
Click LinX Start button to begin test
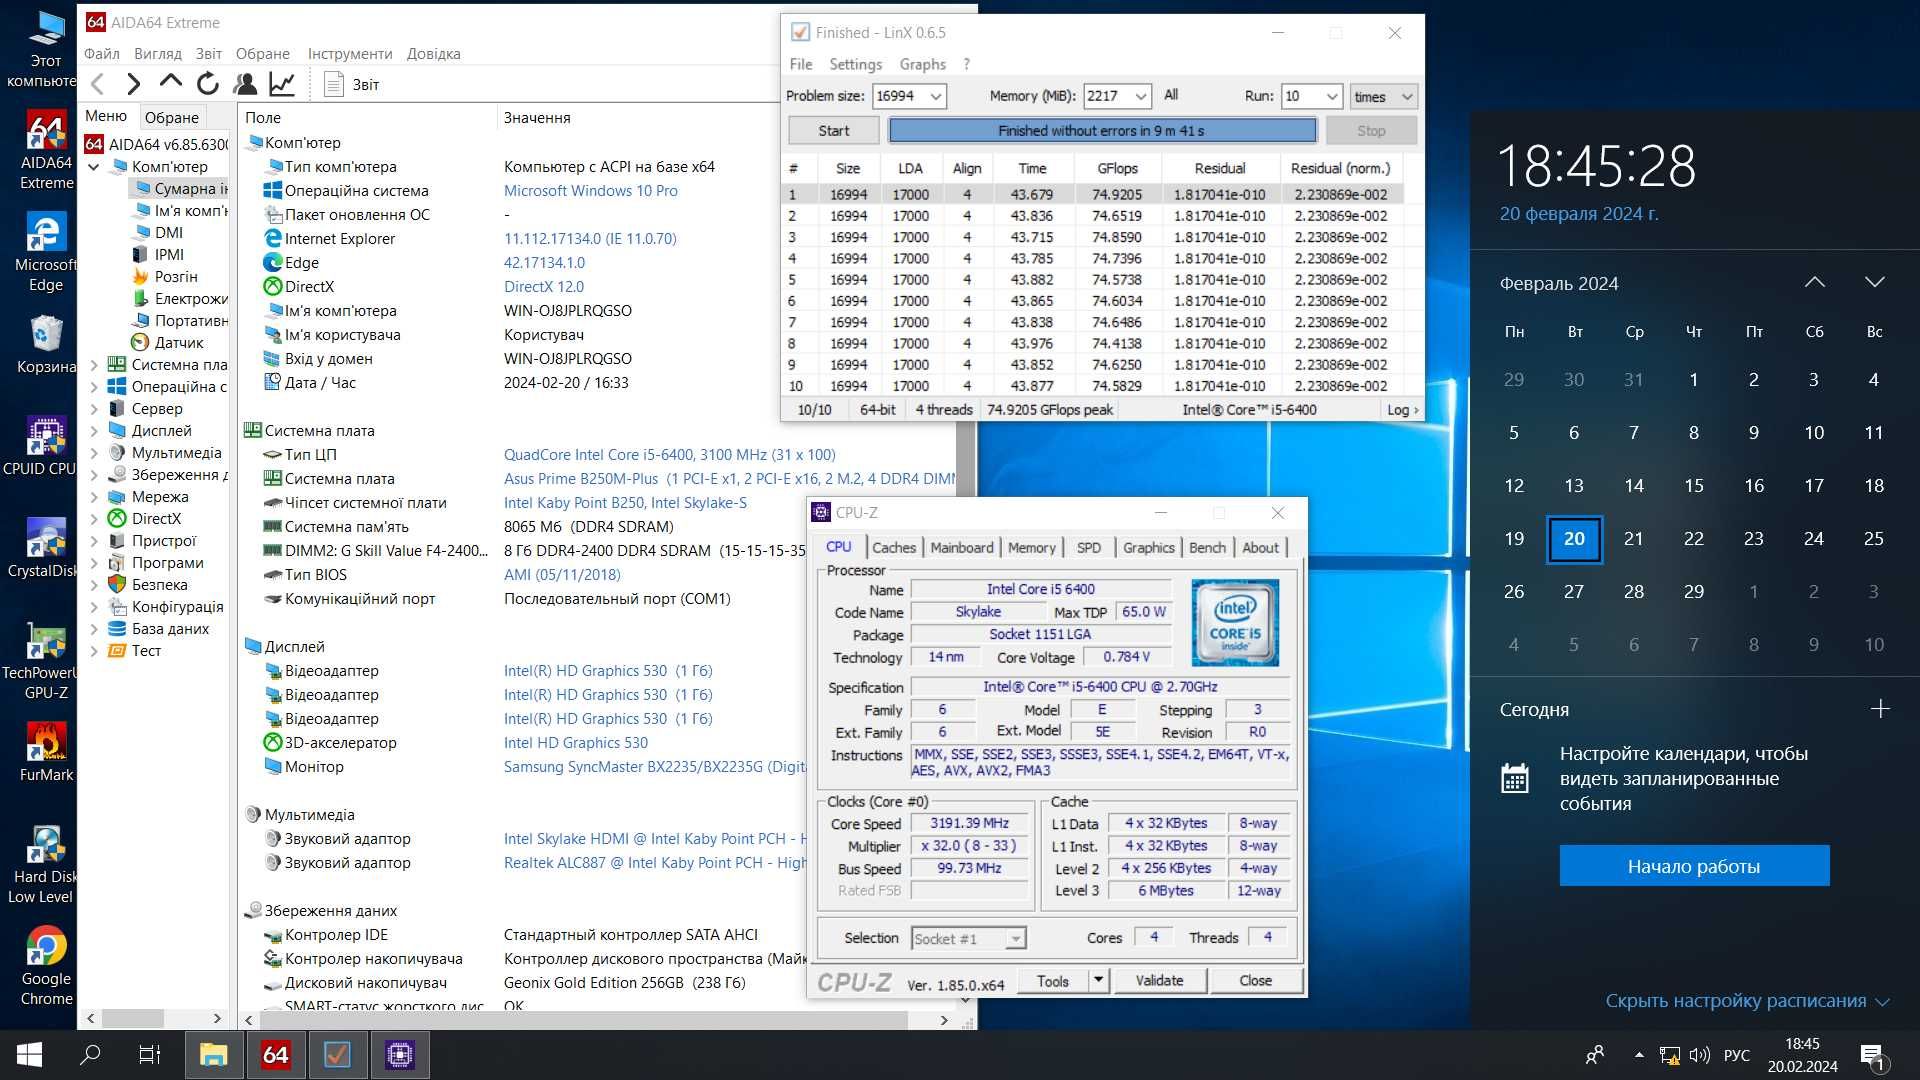tap(832, 129)
